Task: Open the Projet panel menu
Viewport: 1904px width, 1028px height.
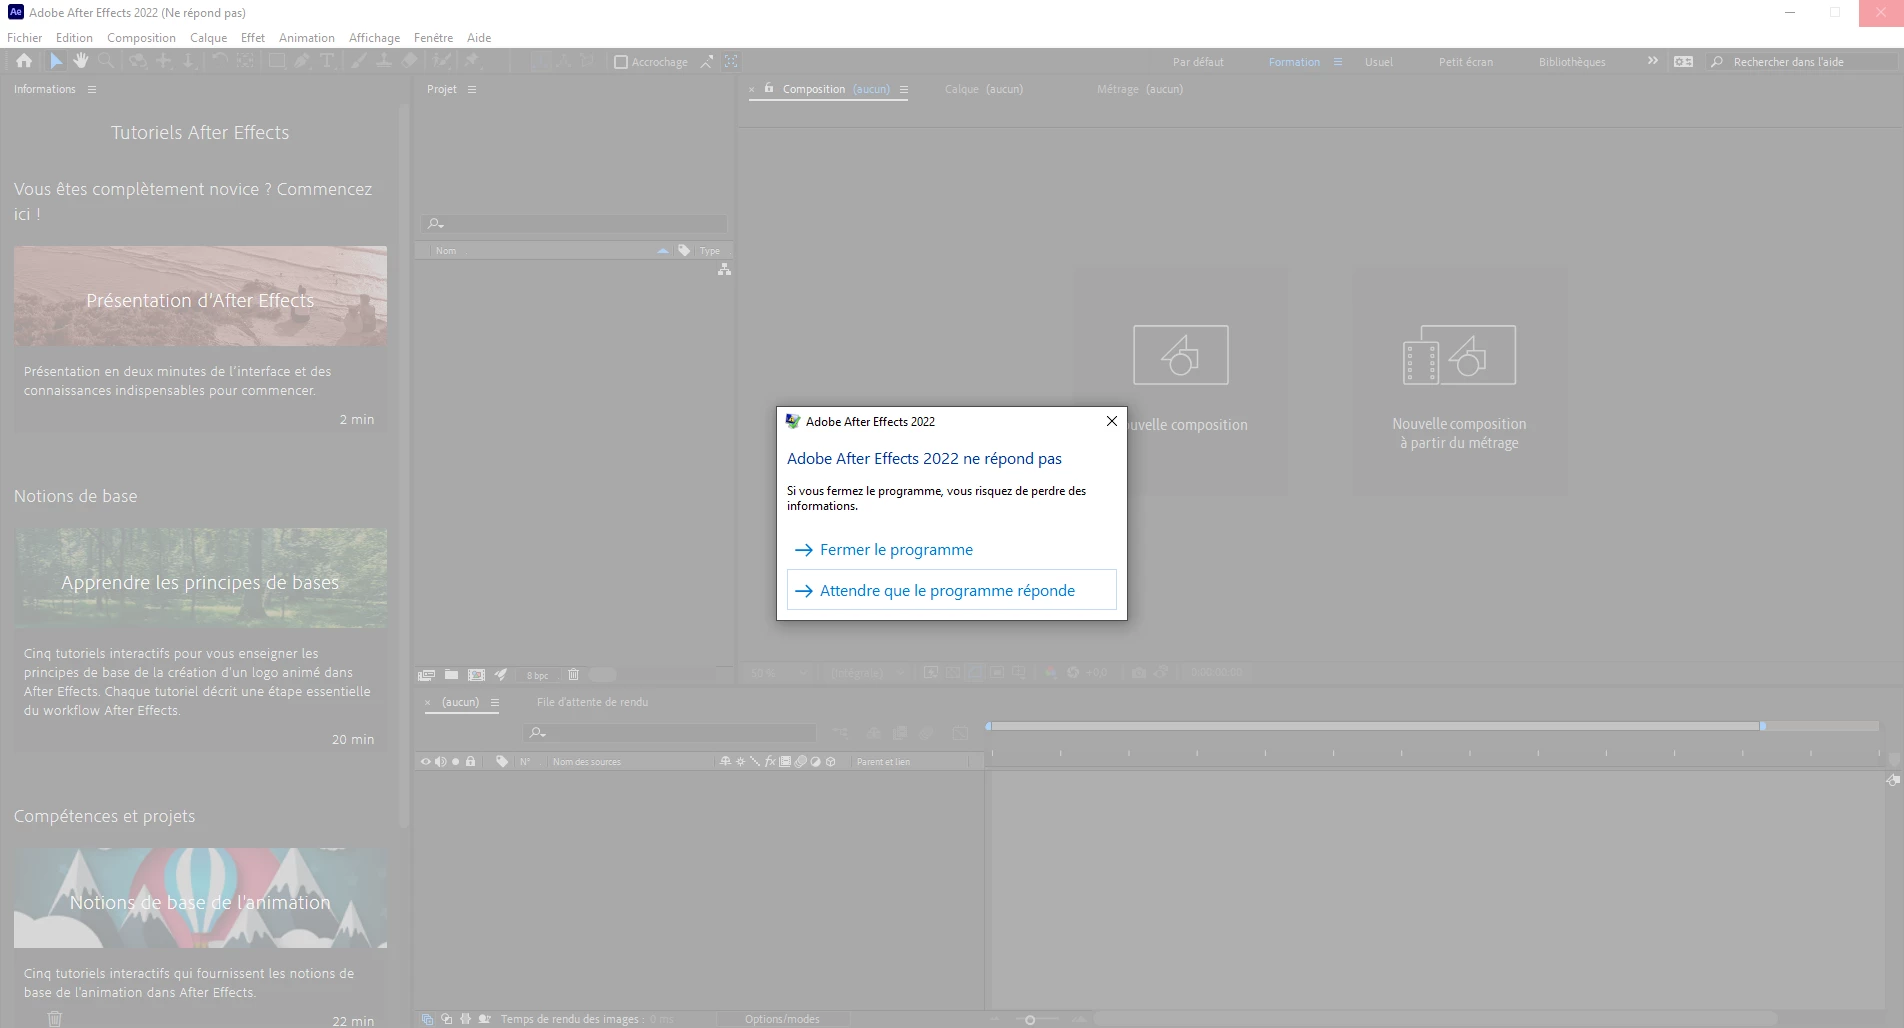Action: pyautogui.click(x=472, y=89)
